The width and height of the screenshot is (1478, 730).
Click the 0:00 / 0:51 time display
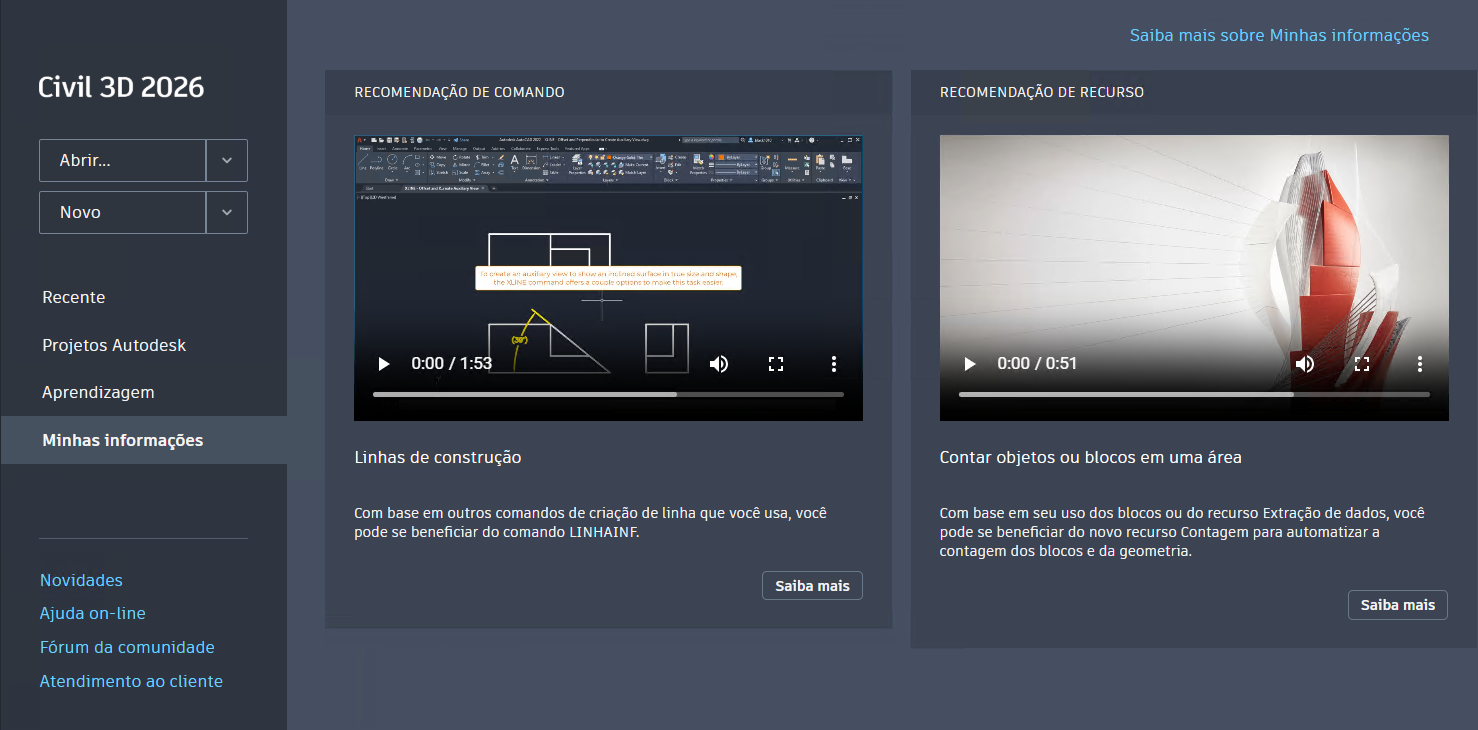1037,364
